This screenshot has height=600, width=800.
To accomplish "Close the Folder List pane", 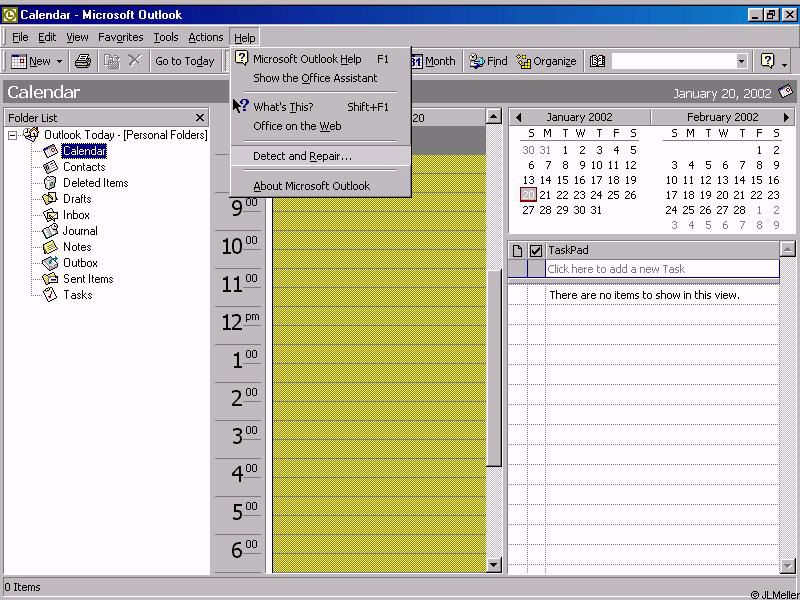I will [200, 117].
